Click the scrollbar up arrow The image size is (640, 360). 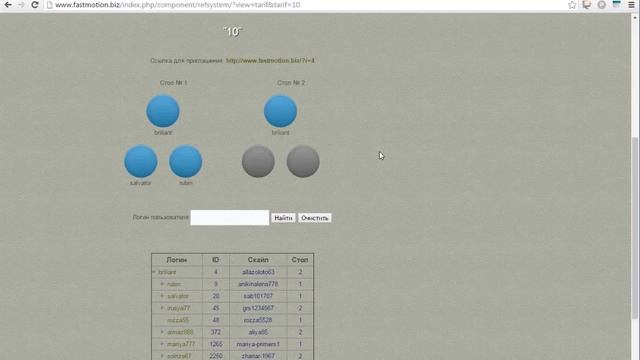pyautogui.click(x=635, y=18)
